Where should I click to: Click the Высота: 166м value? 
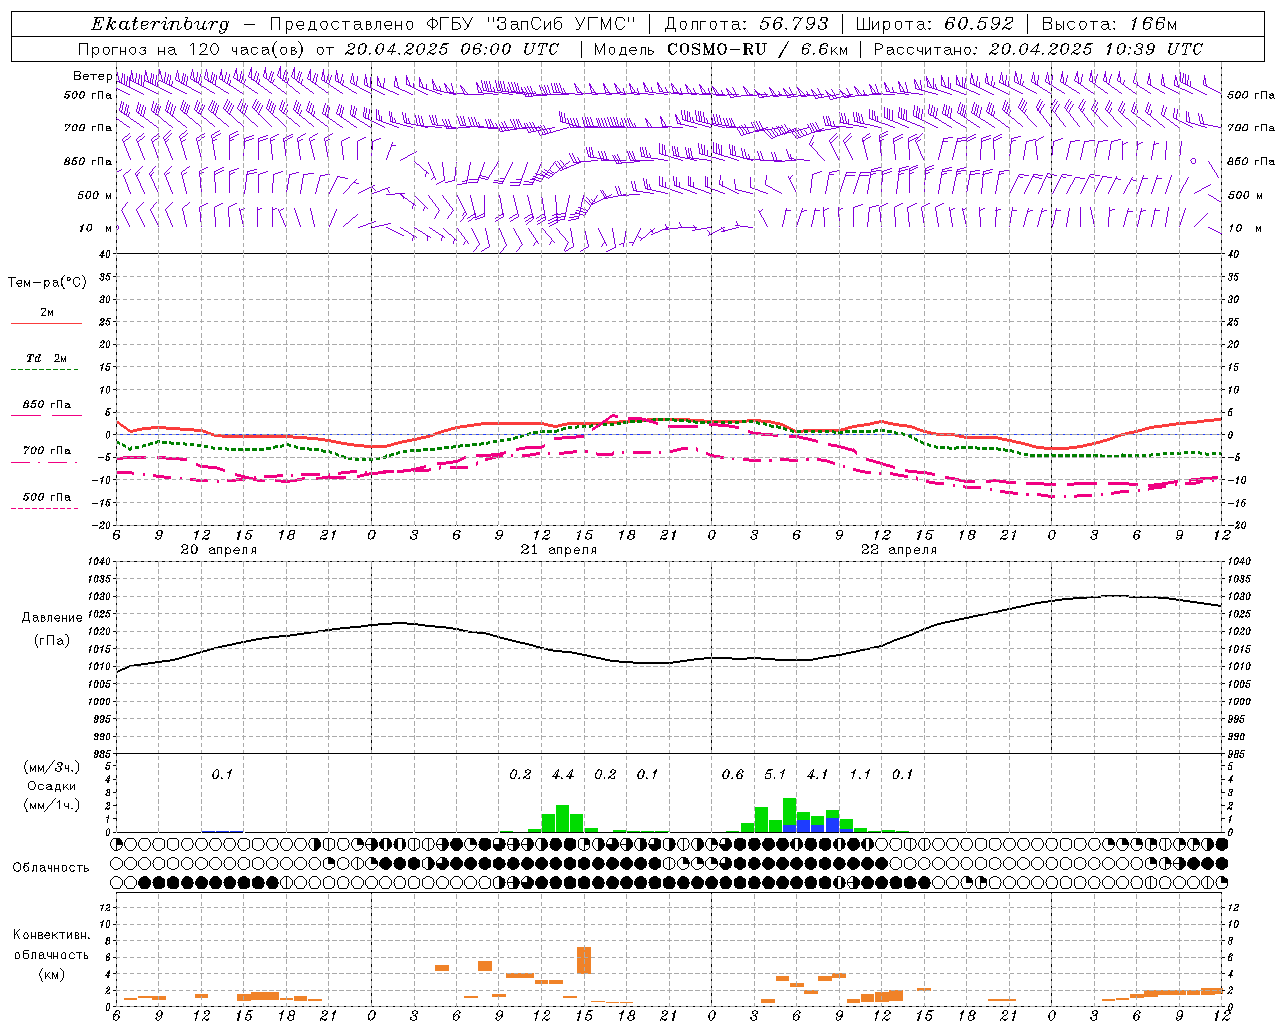pos(1110,24)
